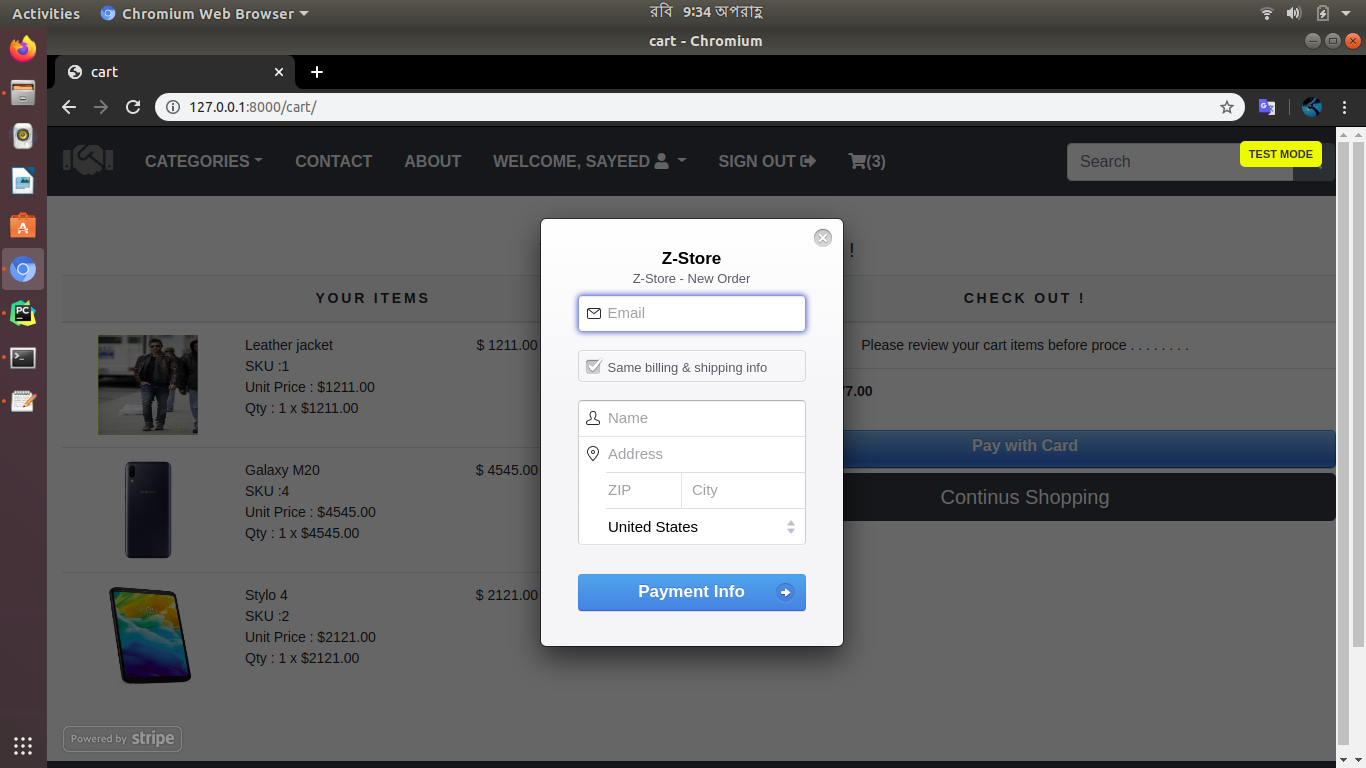The width and height of the screenshot is (1366, 768).
Task: Click the Chromium icon in the dock
Action: (x=23, y=270)
